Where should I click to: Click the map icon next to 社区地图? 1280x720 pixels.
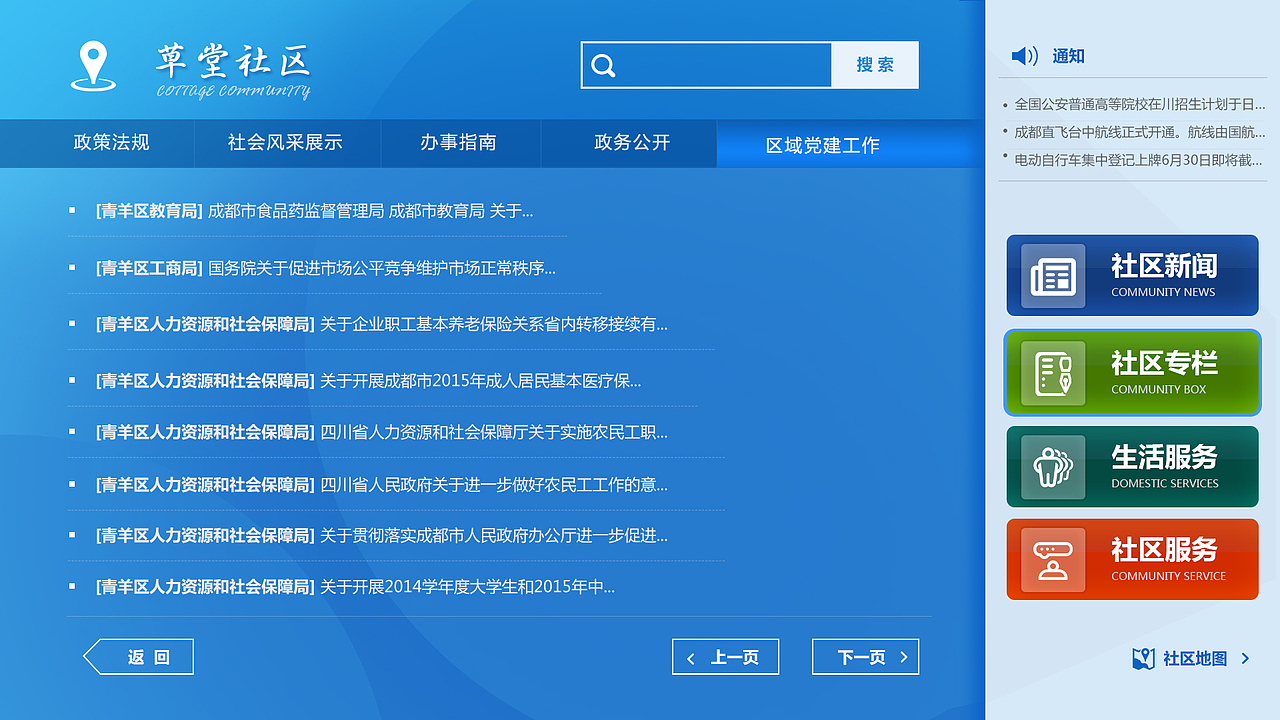tap(1142, 658)
